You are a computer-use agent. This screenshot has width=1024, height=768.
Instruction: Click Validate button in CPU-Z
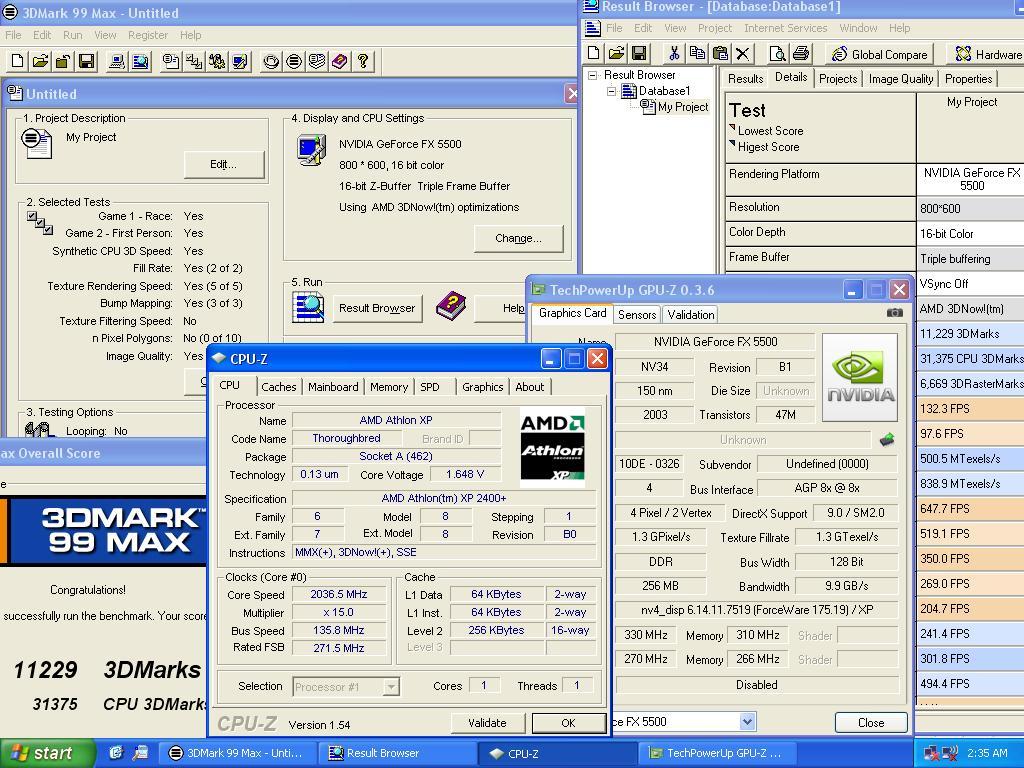click(487, 723)
